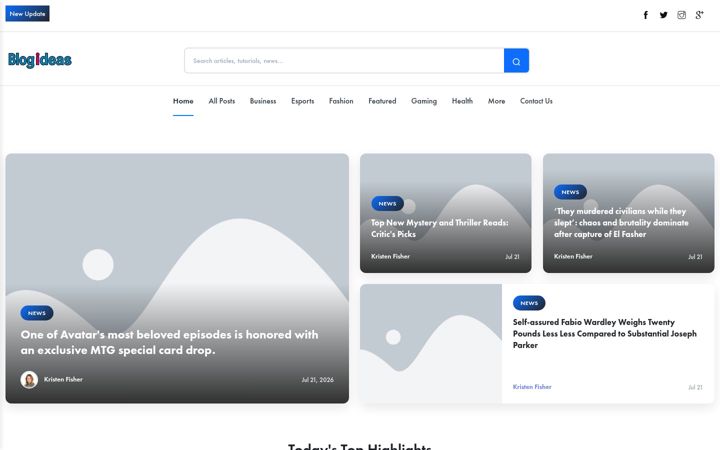Click the blue search magnifier button
Viewport: 720px width, 450px height.
pyautogui.click(x=516, y=61)
